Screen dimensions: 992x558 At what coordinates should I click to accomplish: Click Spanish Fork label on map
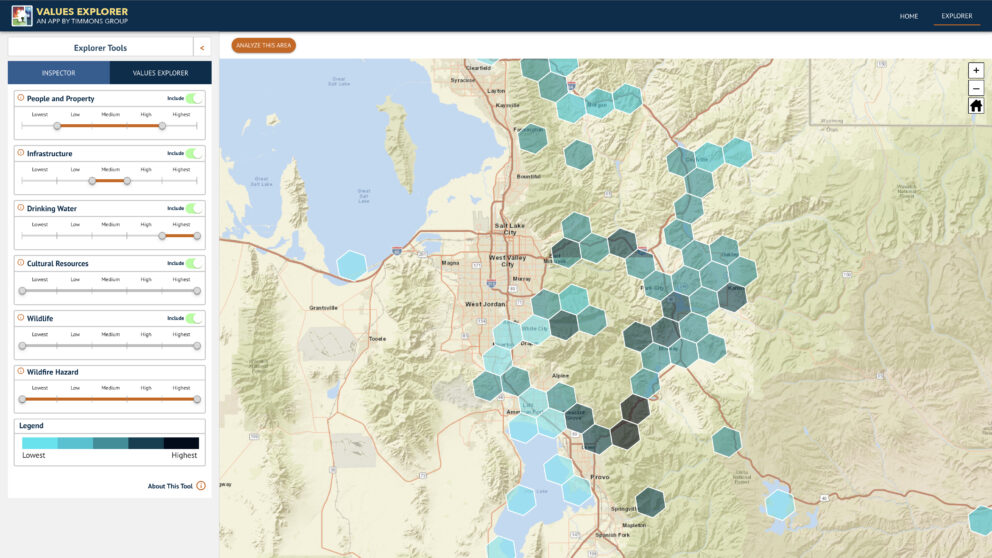612,535
